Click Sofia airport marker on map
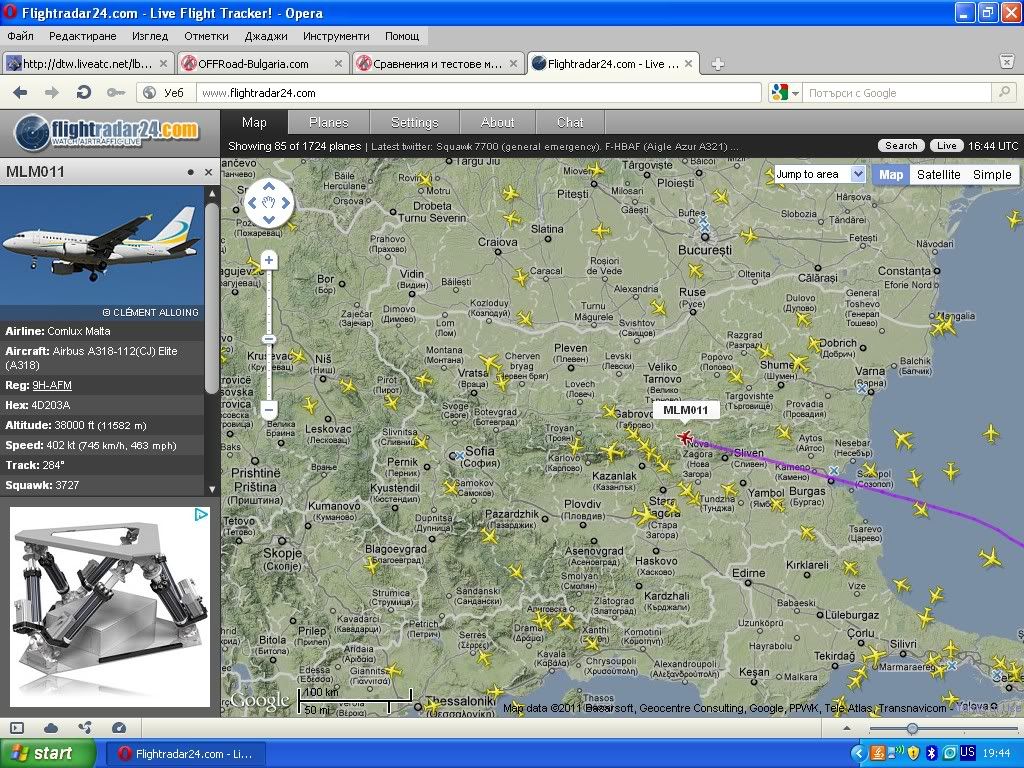This screenshot has width=1024, height=768. click(x=460, y=455)
